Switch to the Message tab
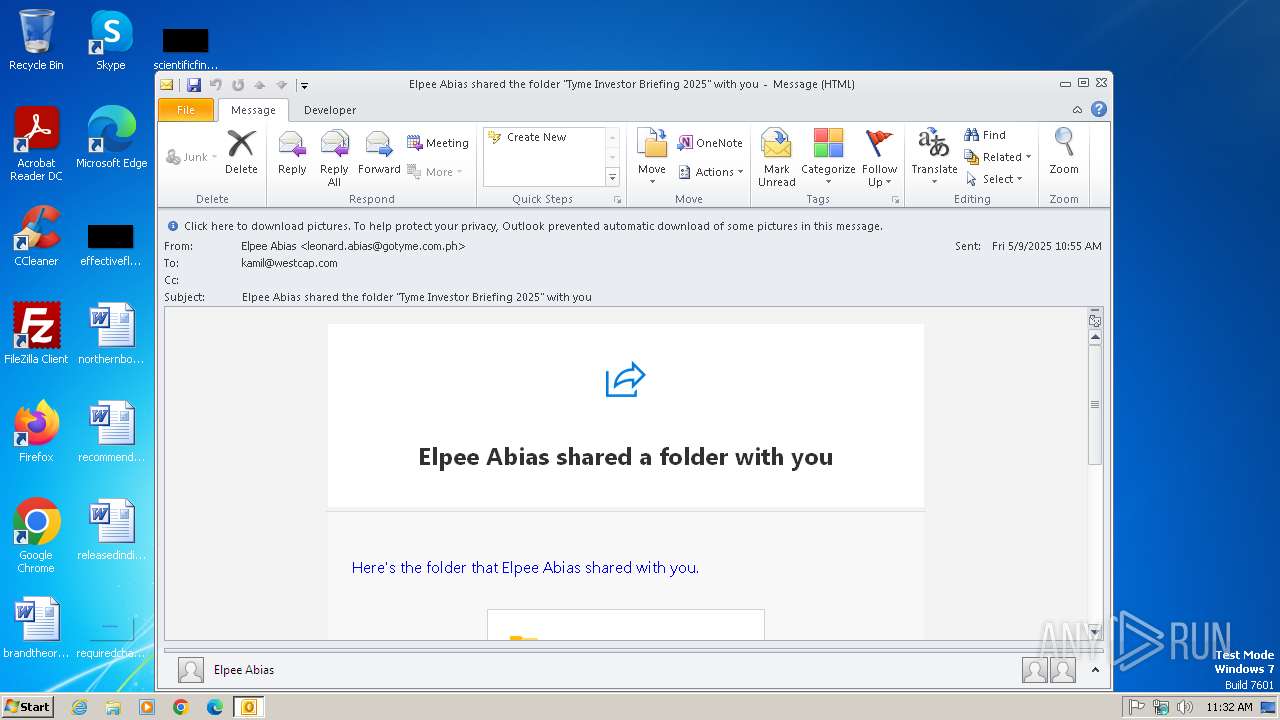Image resolution: width=1280 pixels, height=720 pixels. tap(253, 110)
